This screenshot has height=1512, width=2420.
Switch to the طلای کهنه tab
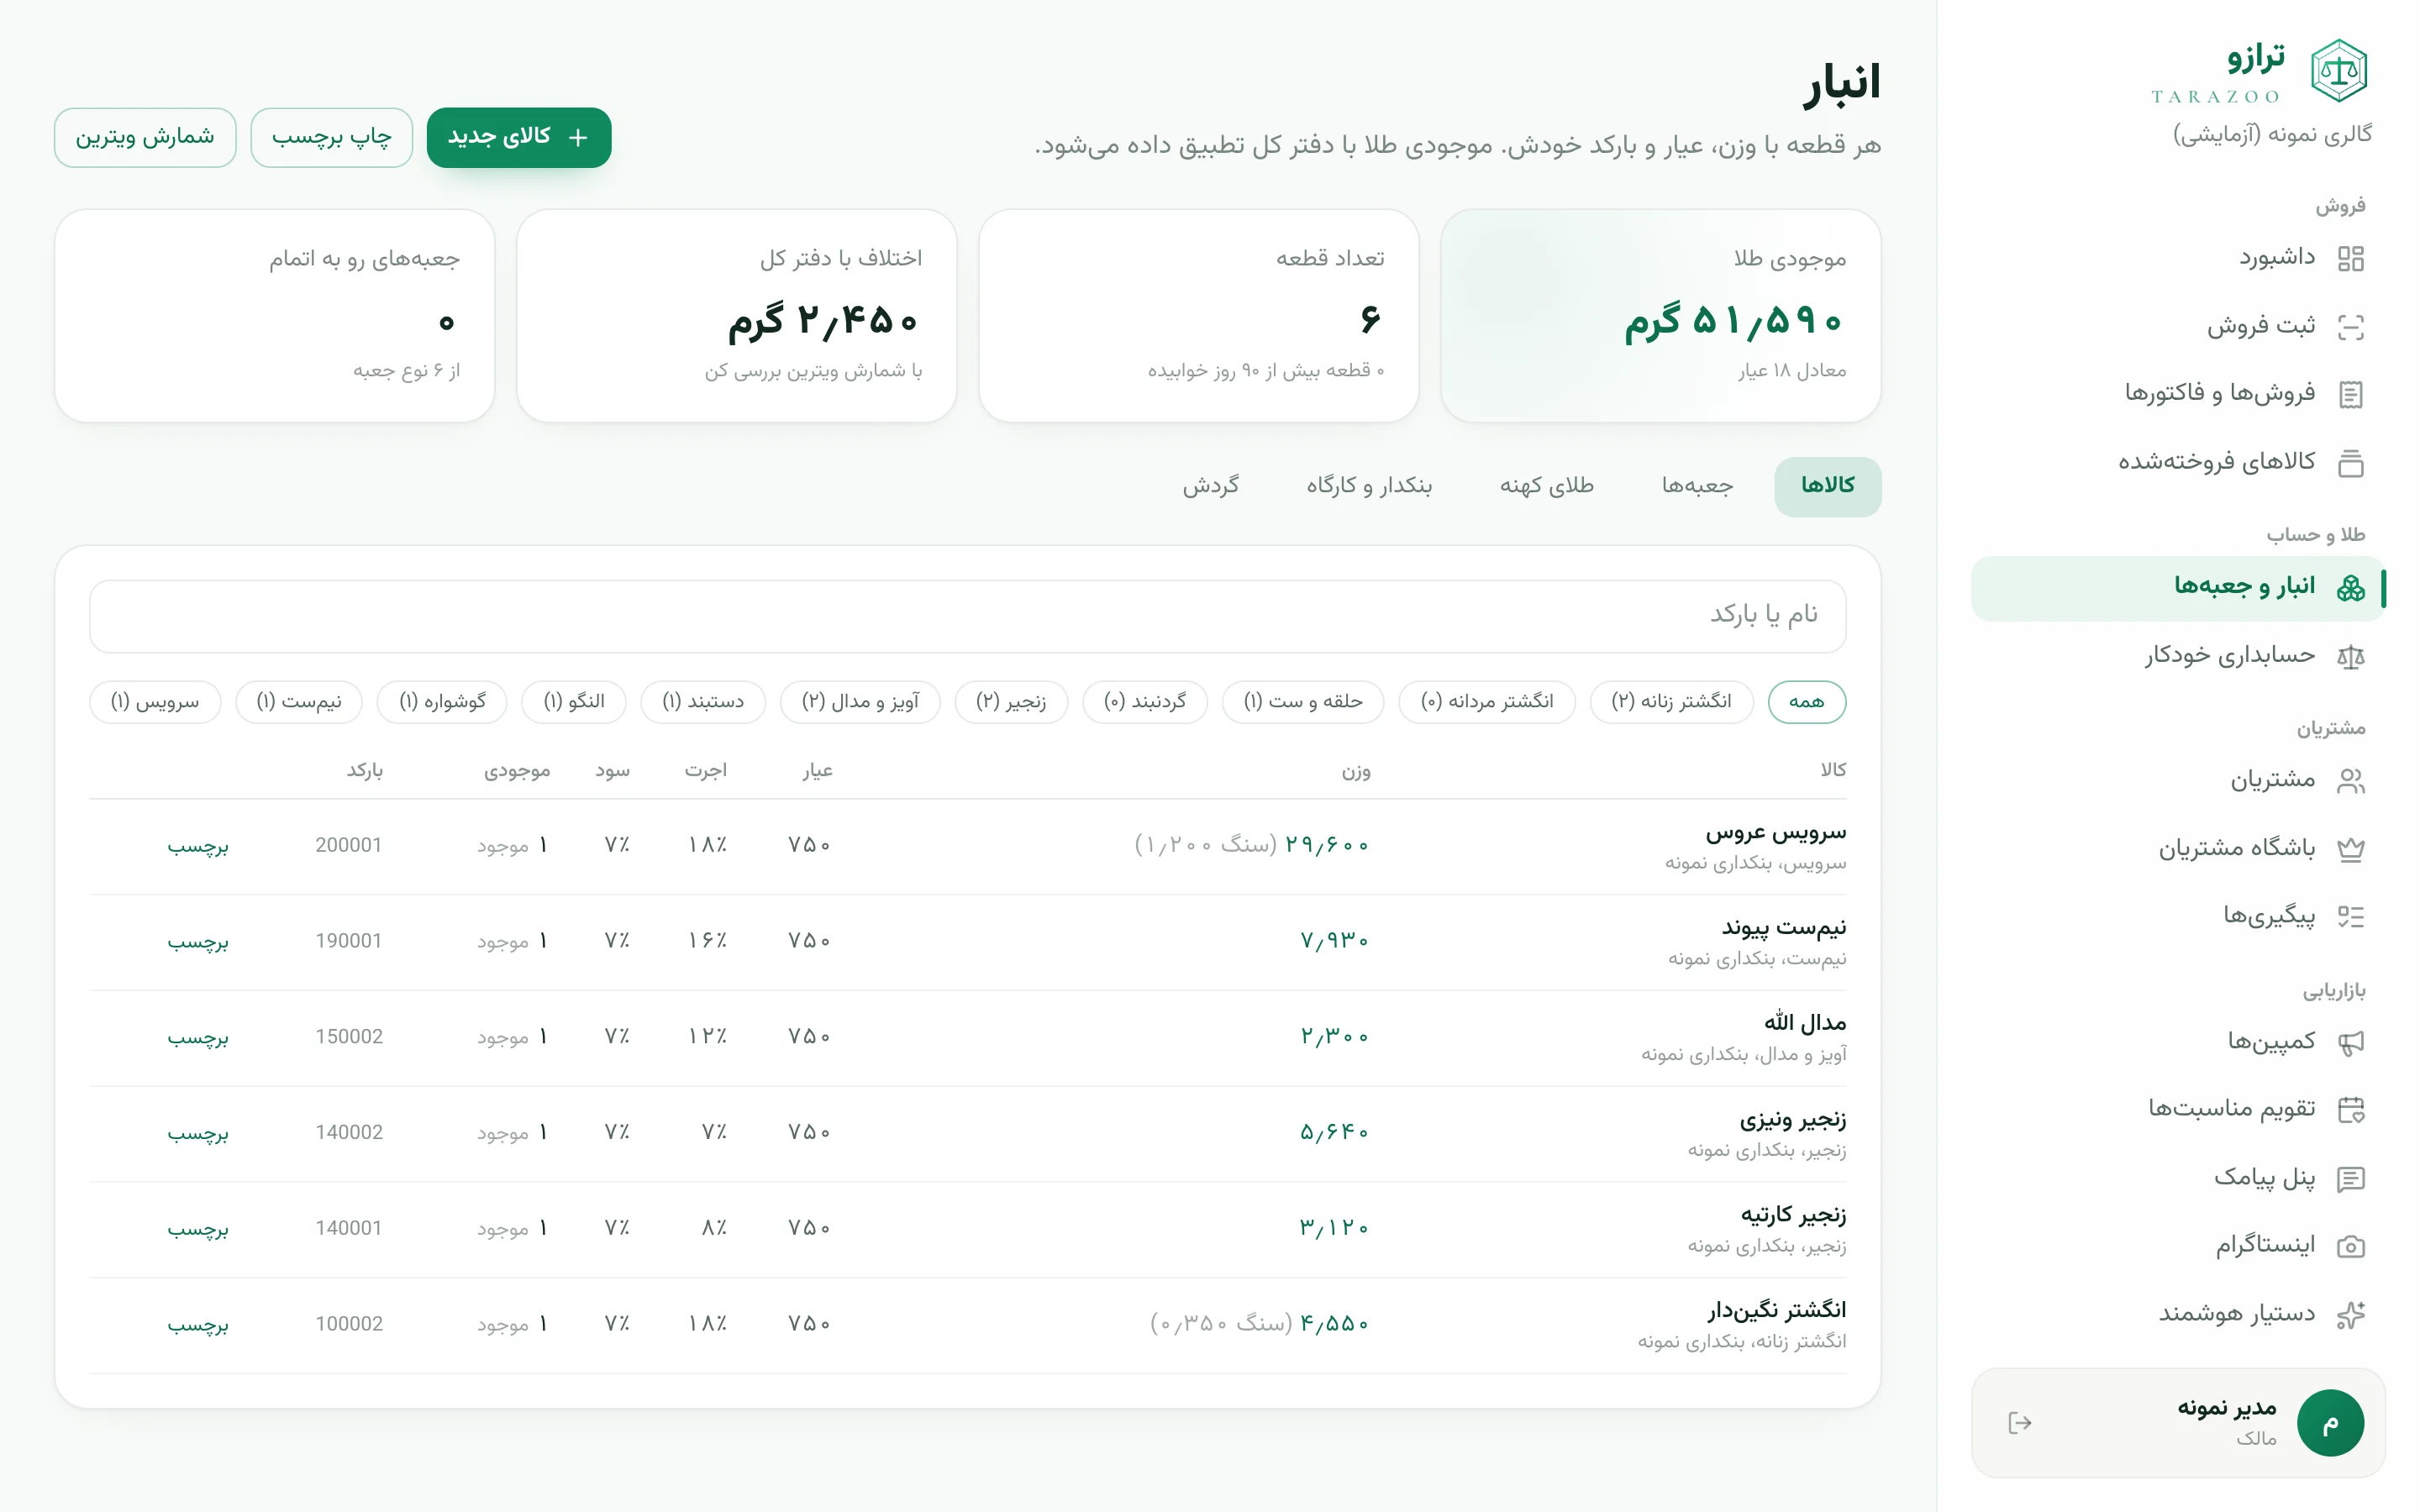pos(1546,486)
